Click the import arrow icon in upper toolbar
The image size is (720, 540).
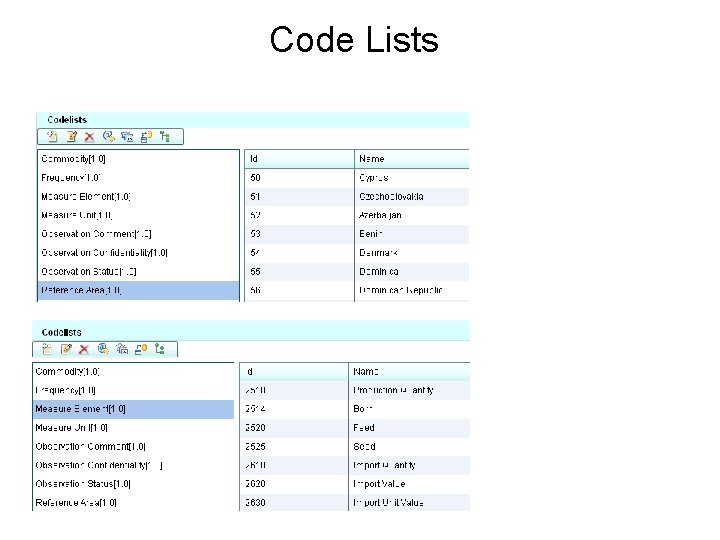[127, 136]
